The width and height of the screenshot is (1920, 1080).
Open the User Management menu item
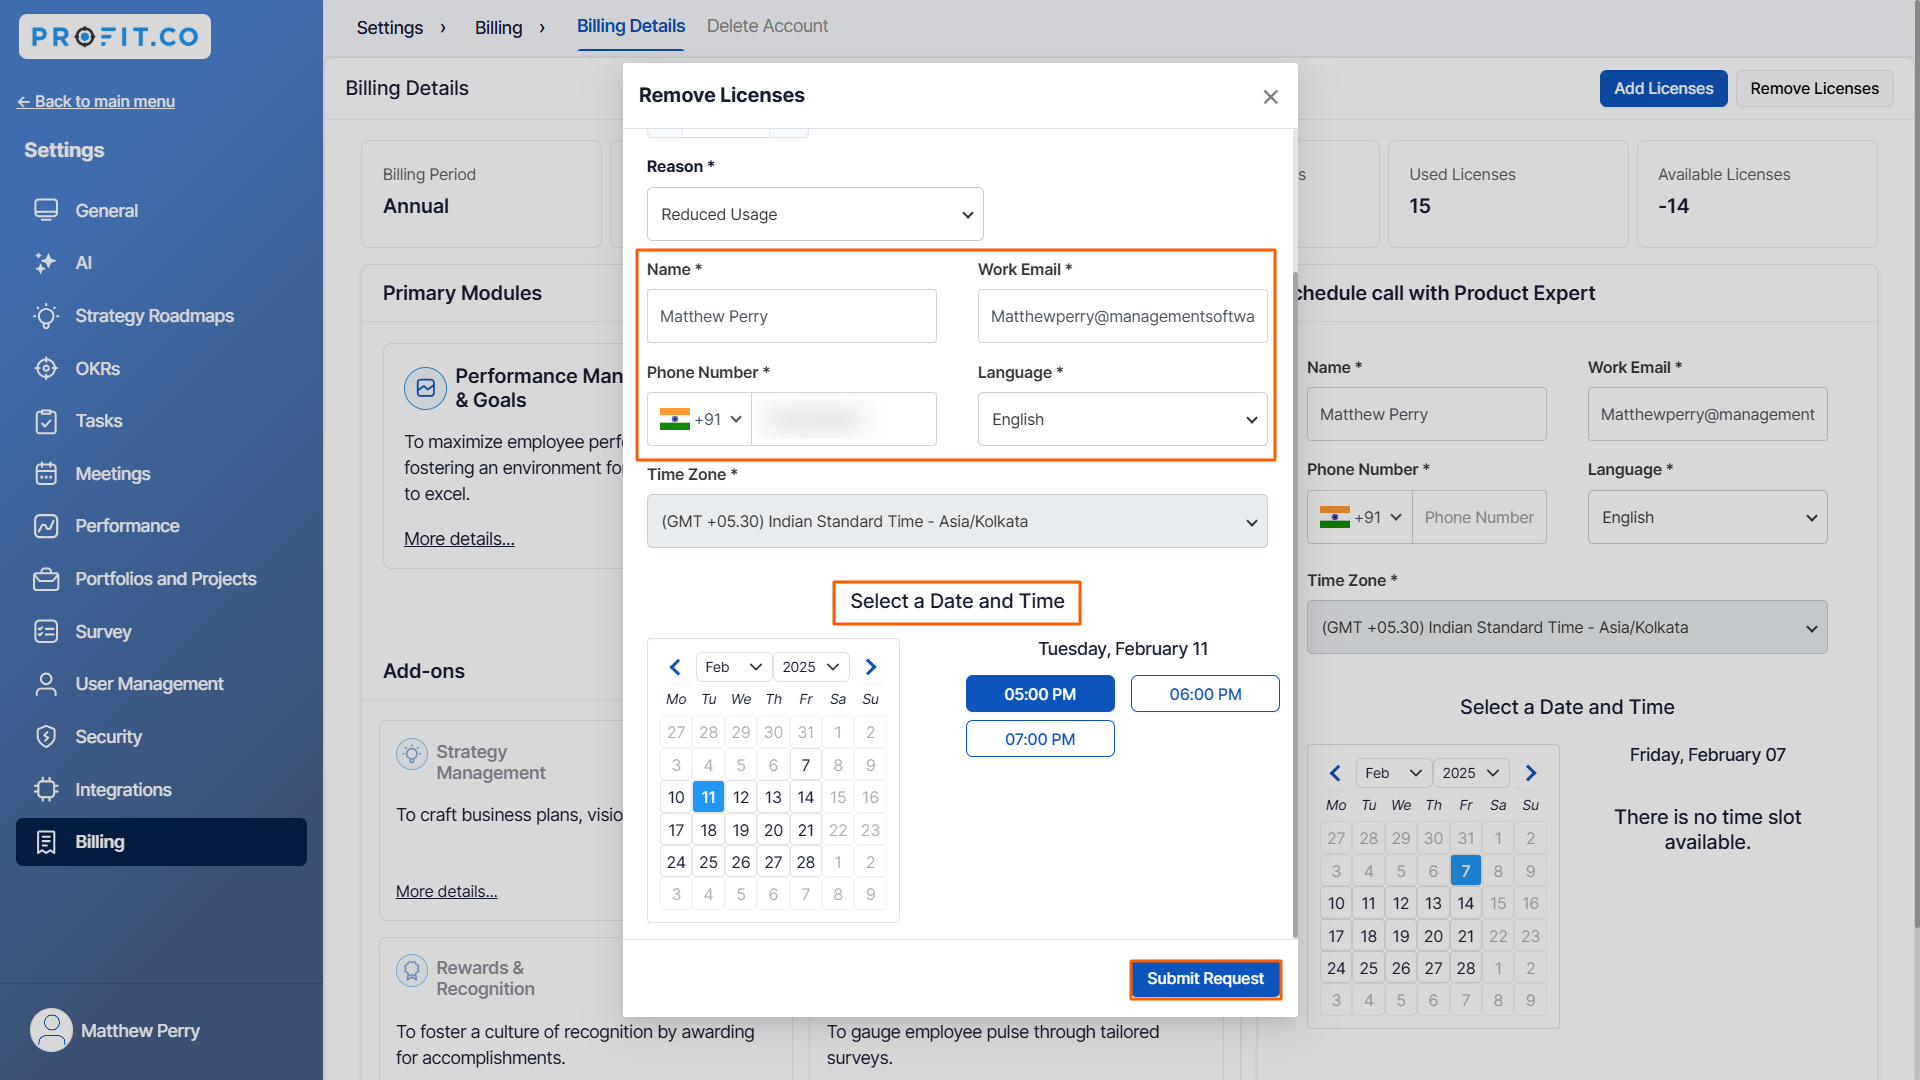[x=149, y=684]
